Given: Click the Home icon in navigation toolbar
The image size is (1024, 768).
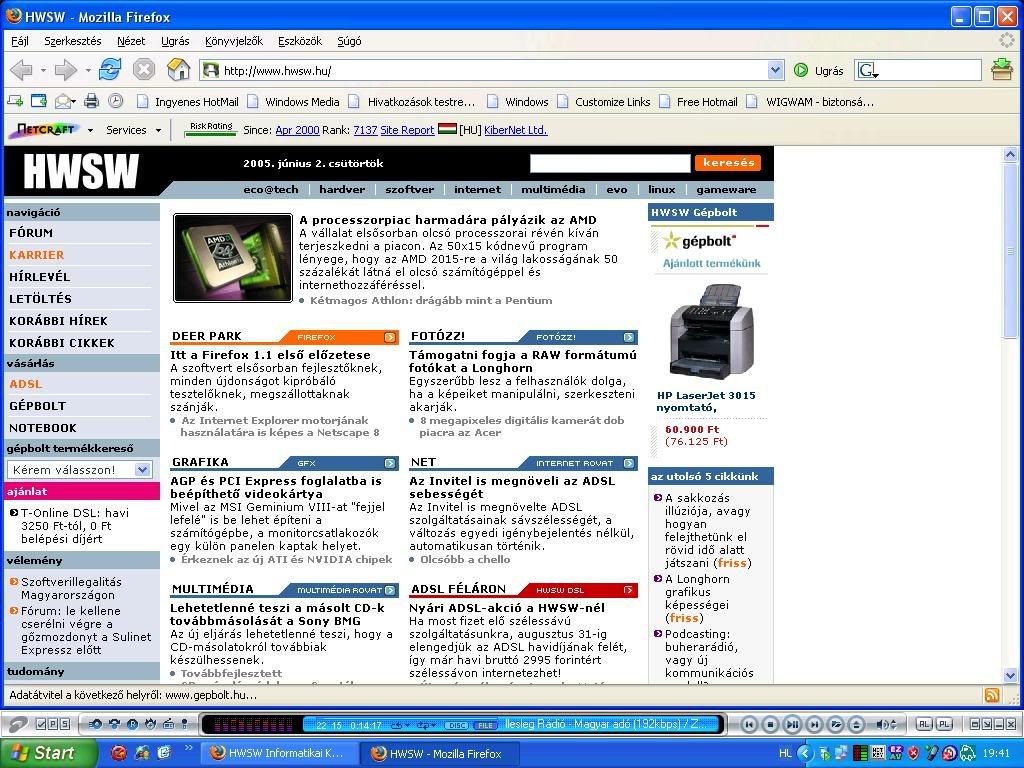Looking at the screenshot, I should (x=178, y=69).
